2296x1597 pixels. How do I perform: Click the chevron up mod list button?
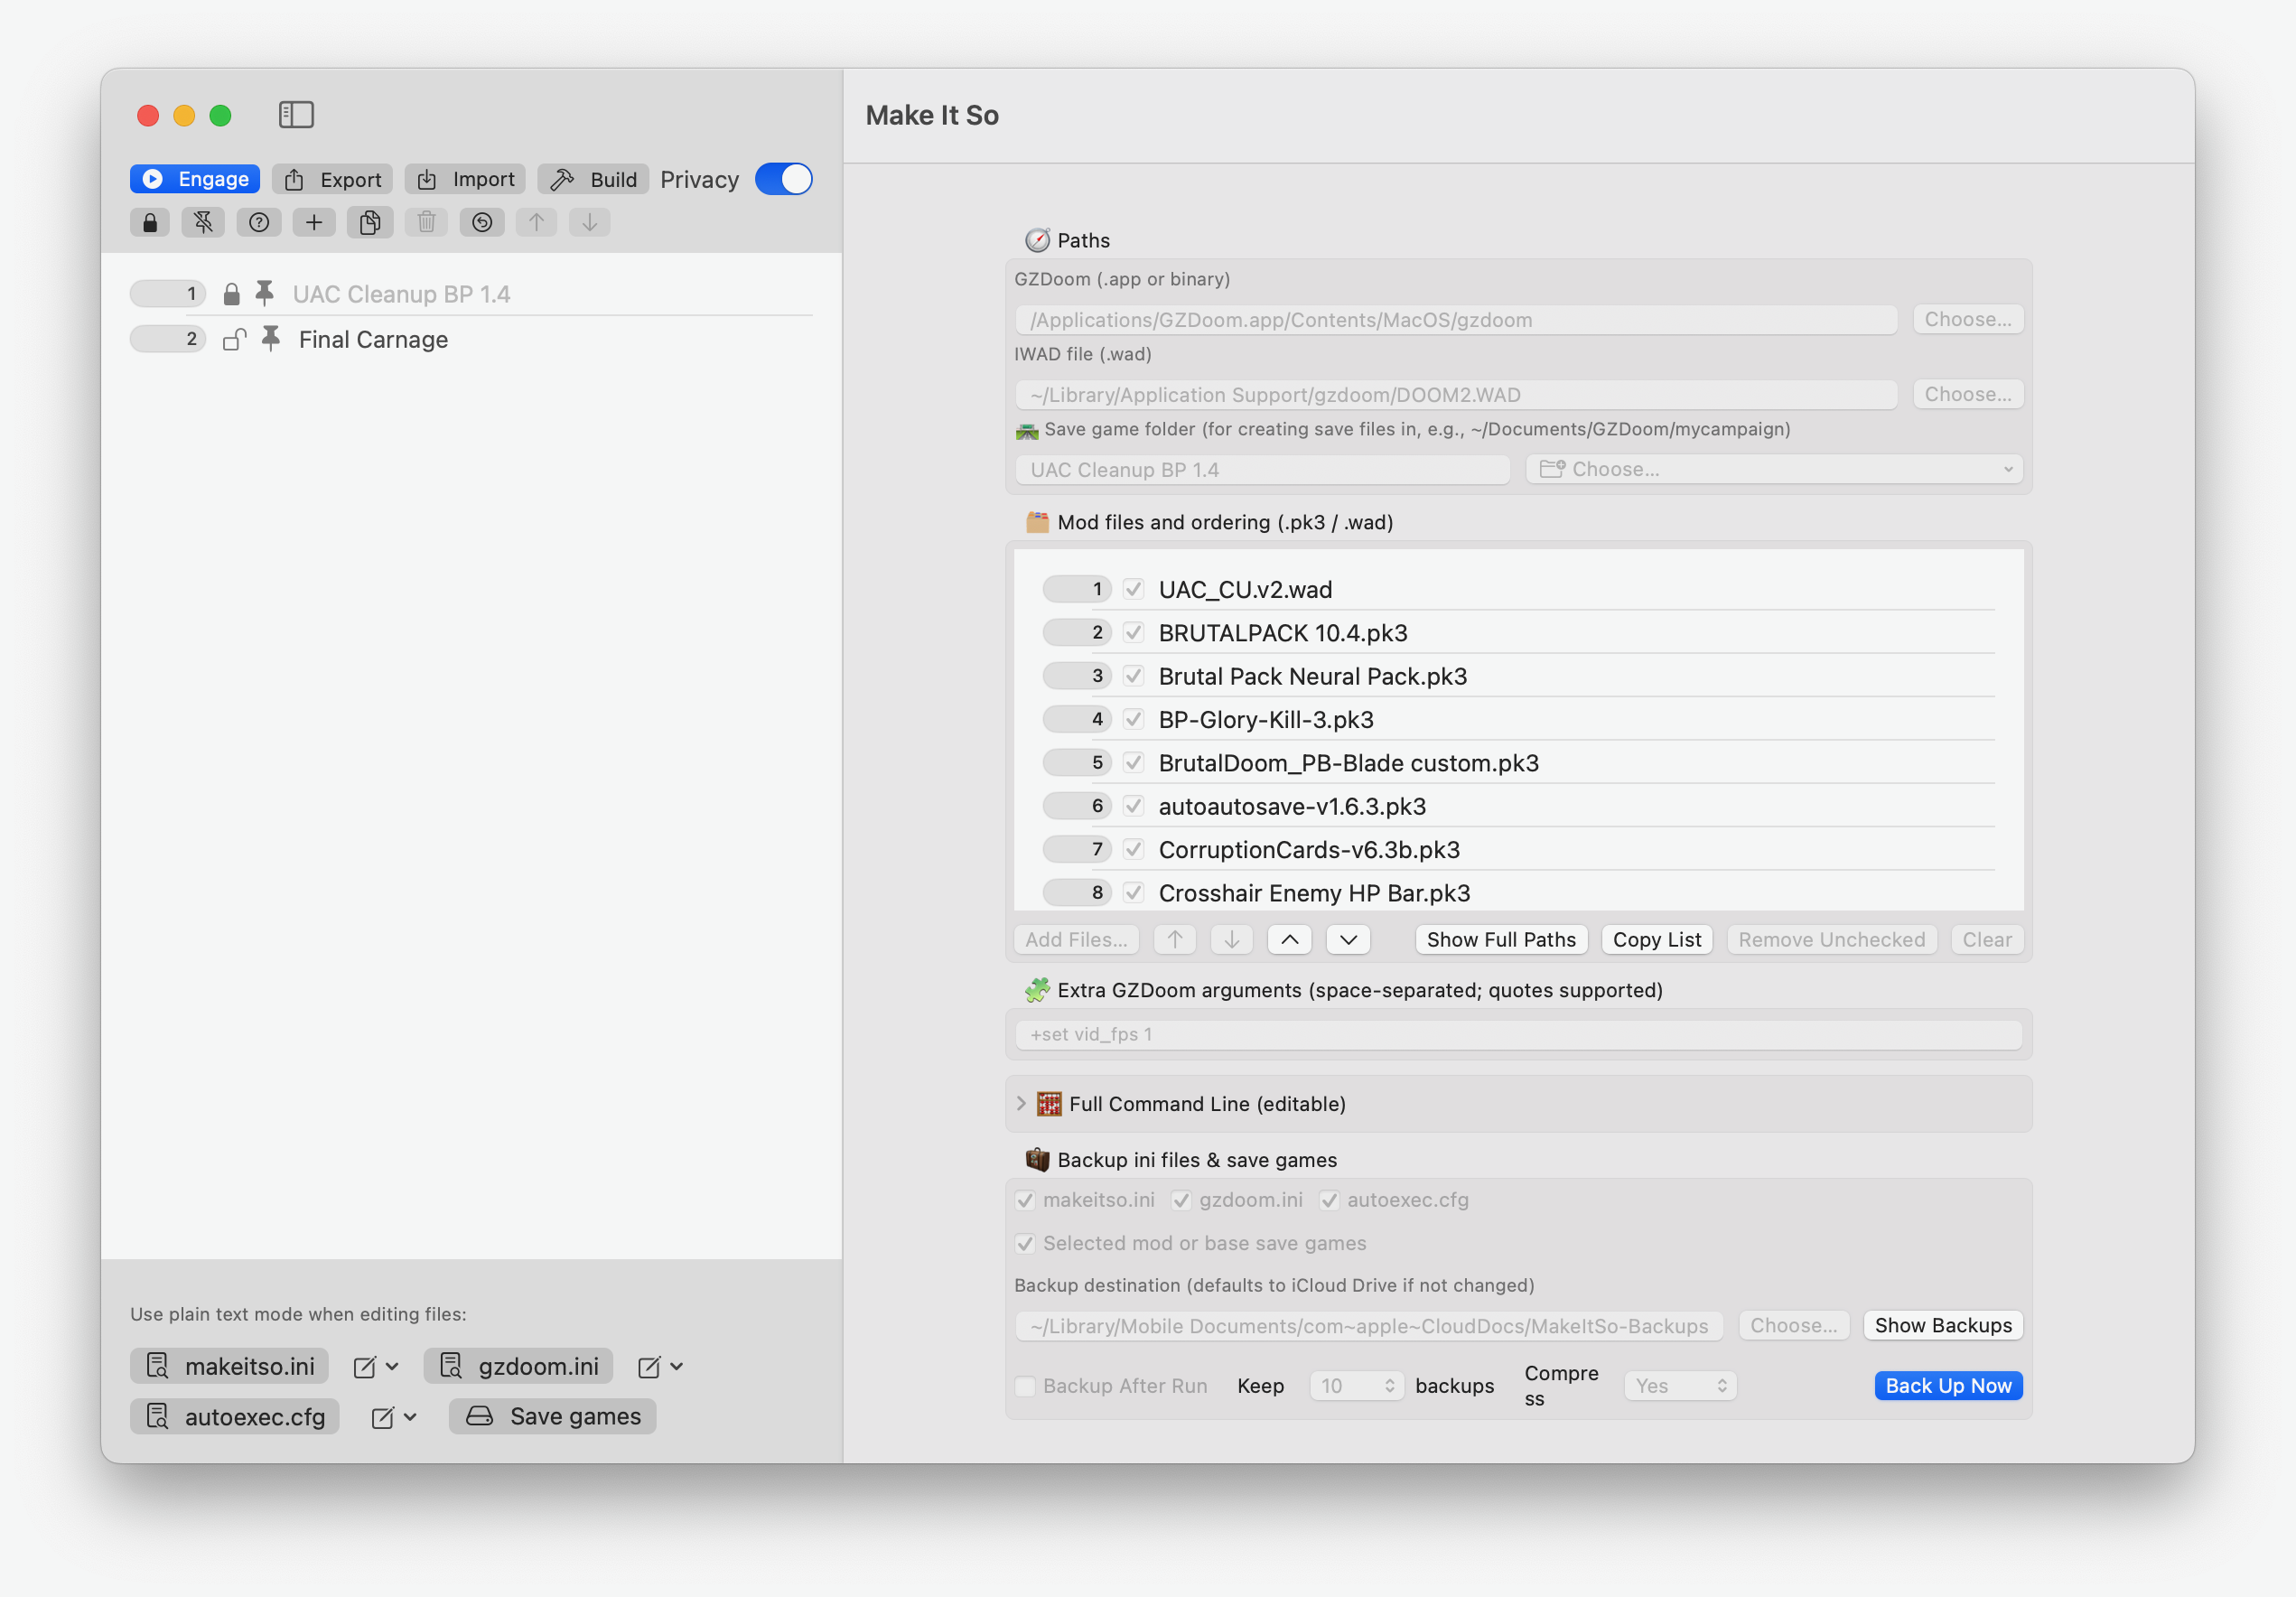(x=1290, y=940)
